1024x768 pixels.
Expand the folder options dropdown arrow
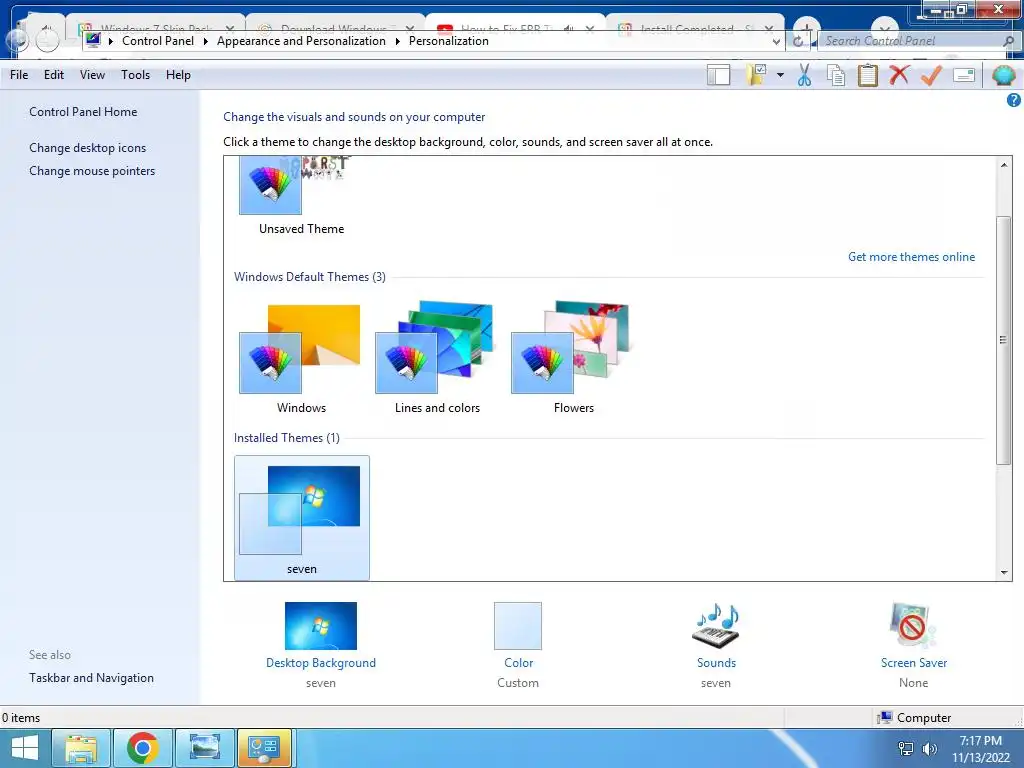[x=780, y=75]
